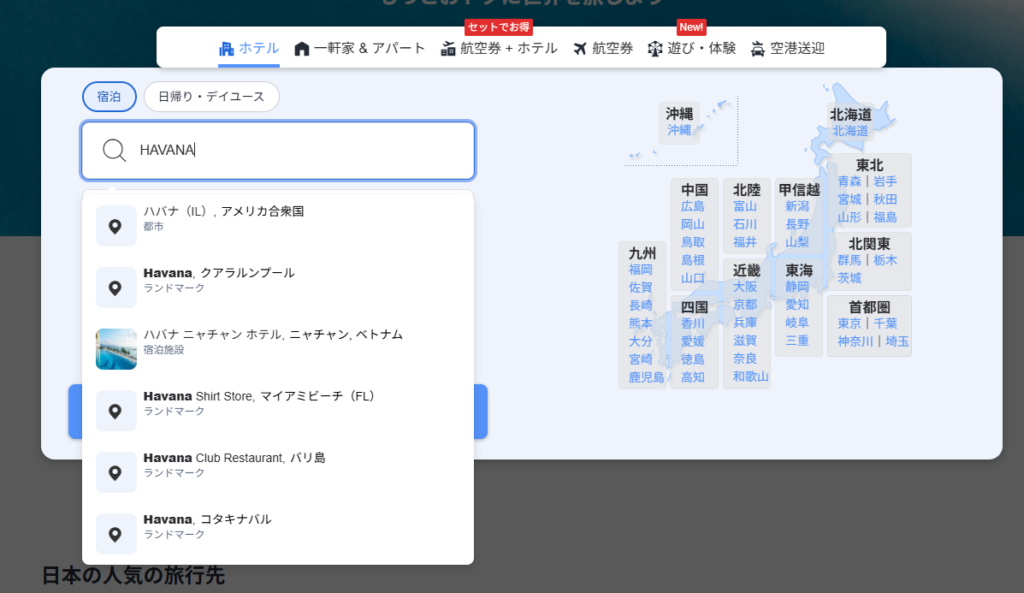Click the pin icon for Havana Club Restaurant
1024x593 pixels.
pyautogui.click(x=116, y=473)
